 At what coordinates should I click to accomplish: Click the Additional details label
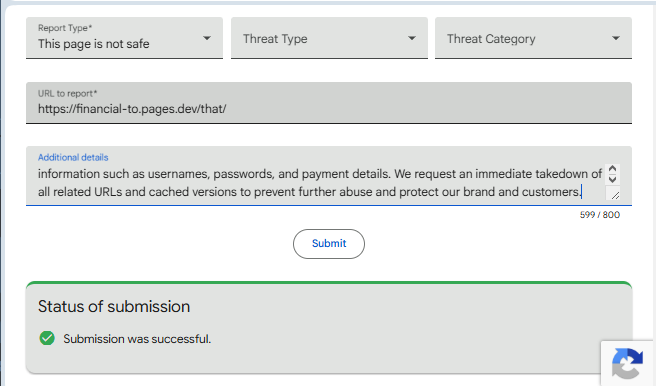pyautogui.click(x=73, y=157)
